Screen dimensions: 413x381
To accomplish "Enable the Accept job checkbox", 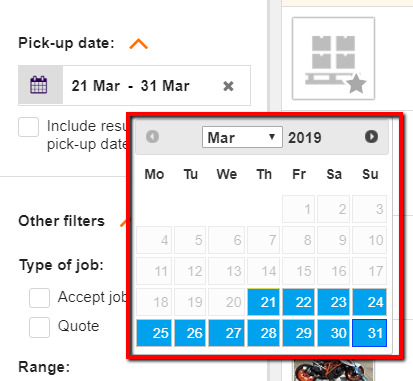I will pos(39,298).
